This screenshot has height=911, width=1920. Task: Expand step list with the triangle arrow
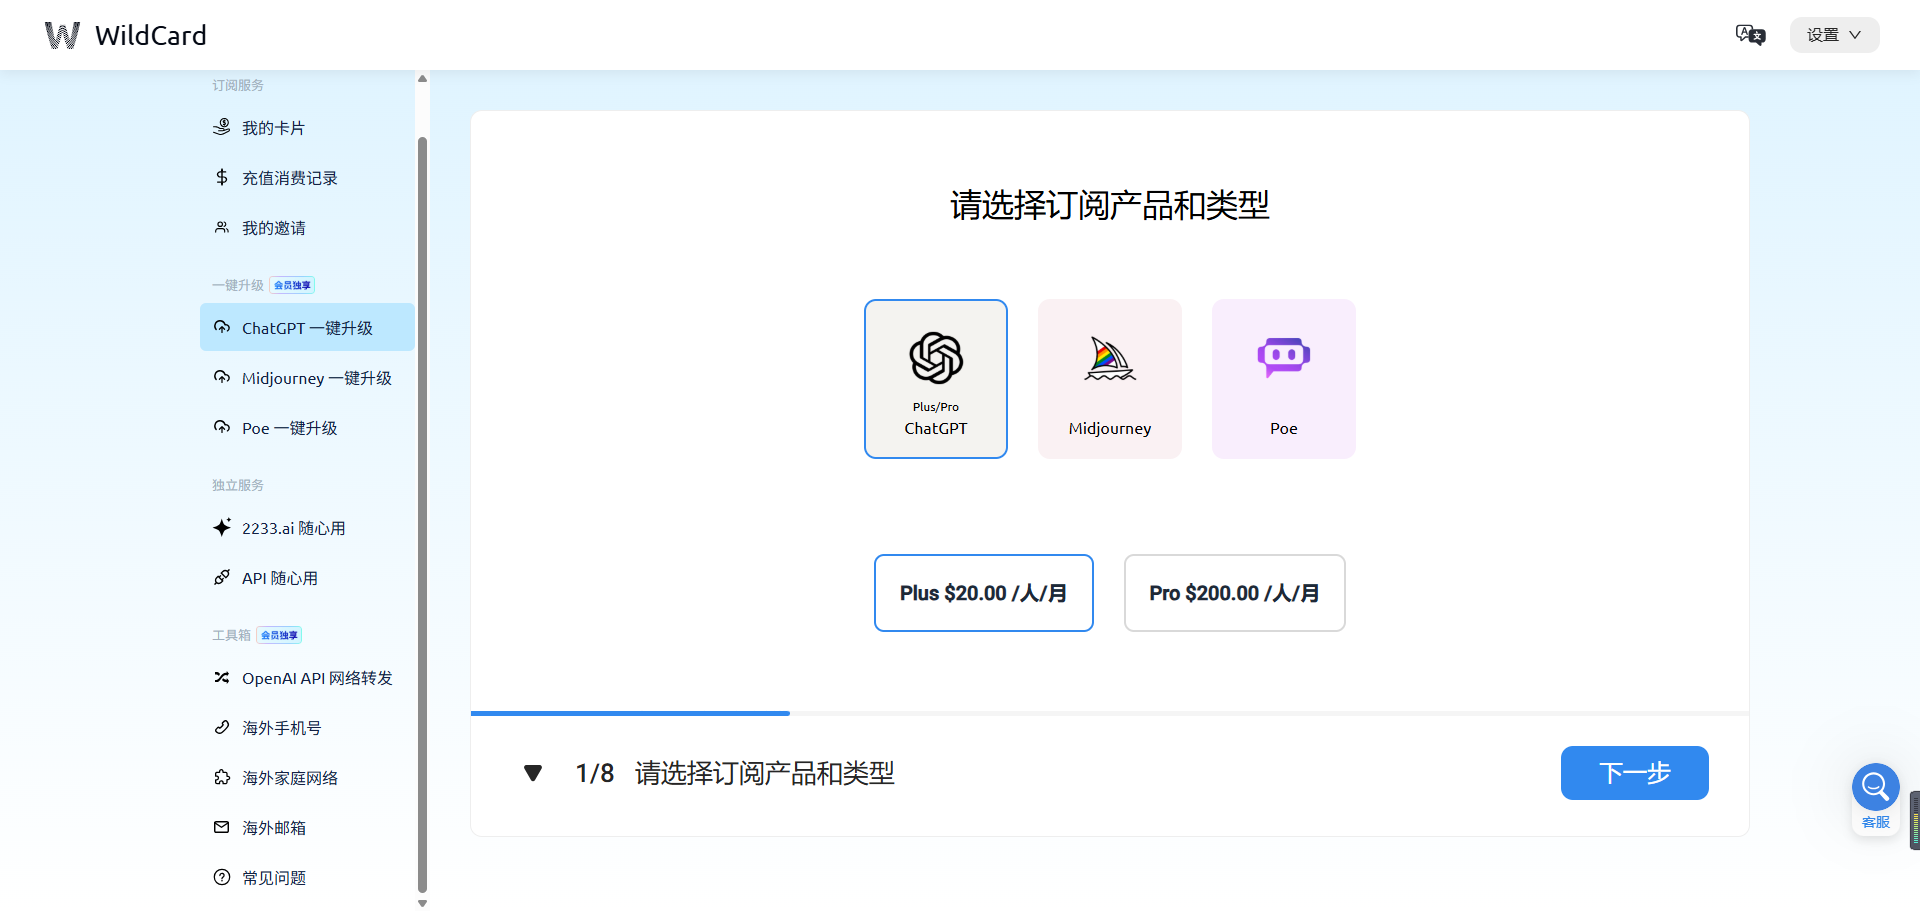[x=533, y=773]
